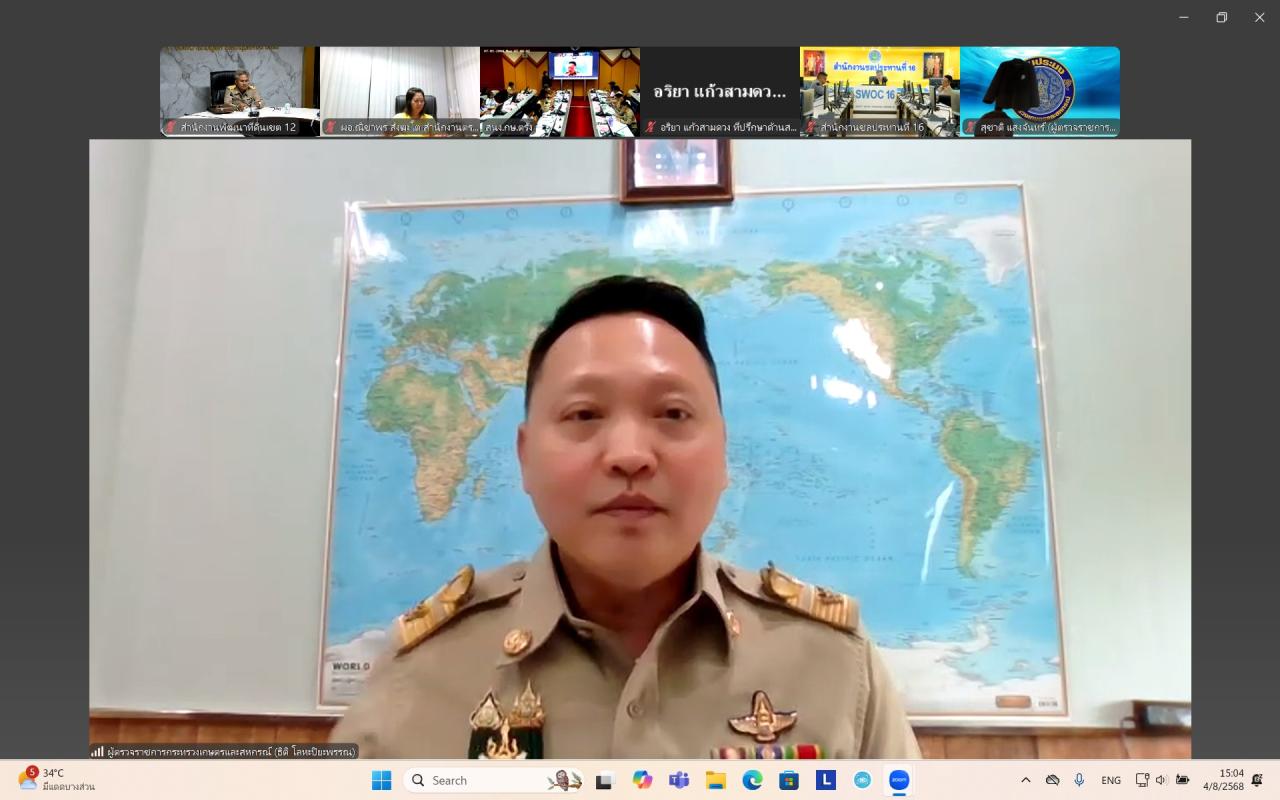
Task: Click the cast/display icon in the system tray
Action: (x=1142, y=780)
